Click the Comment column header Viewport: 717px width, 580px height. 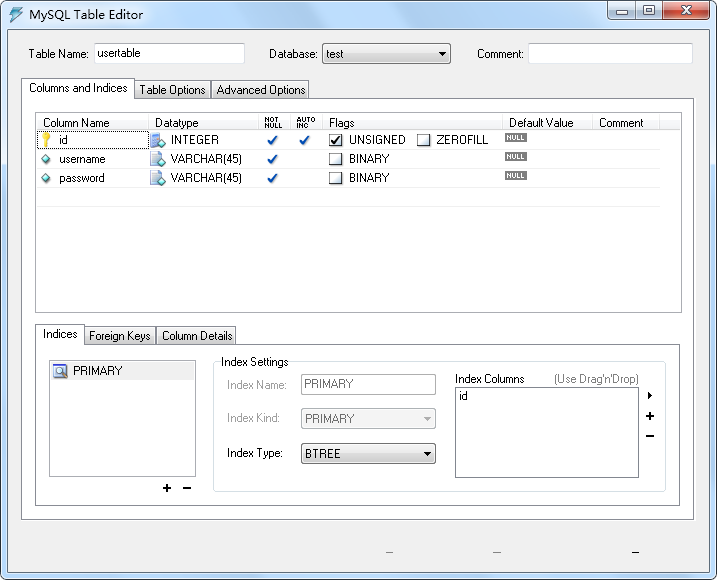click(626, 123)
